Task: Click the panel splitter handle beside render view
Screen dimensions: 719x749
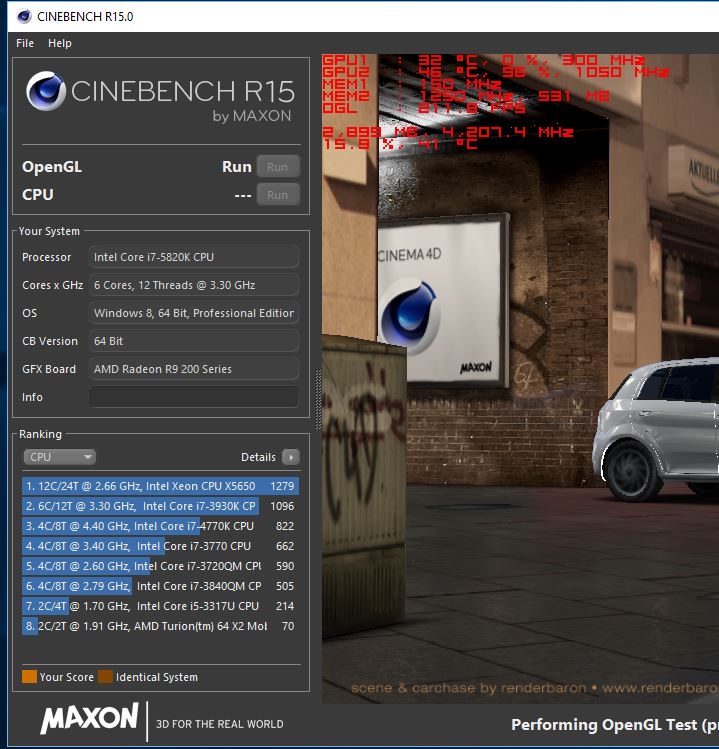Action: (x=318, y=399)
